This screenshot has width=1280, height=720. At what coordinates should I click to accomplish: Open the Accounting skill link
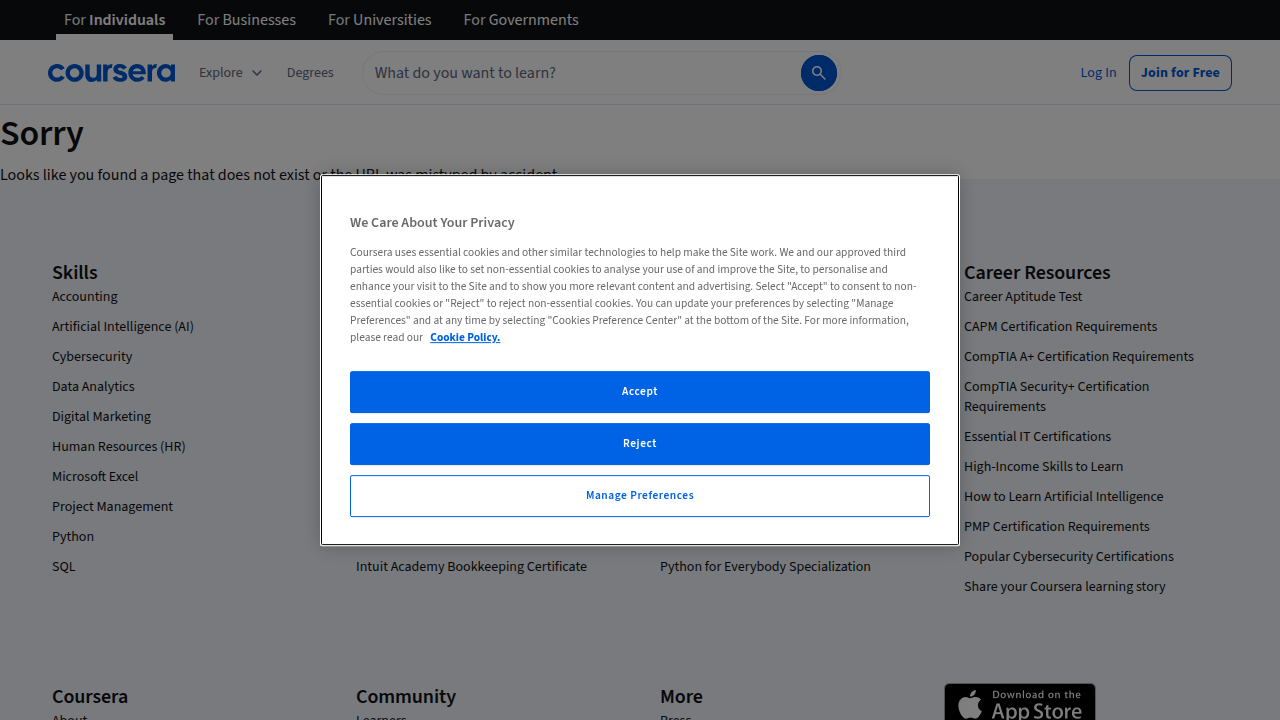pyautogui.click(x=85, y=297)
